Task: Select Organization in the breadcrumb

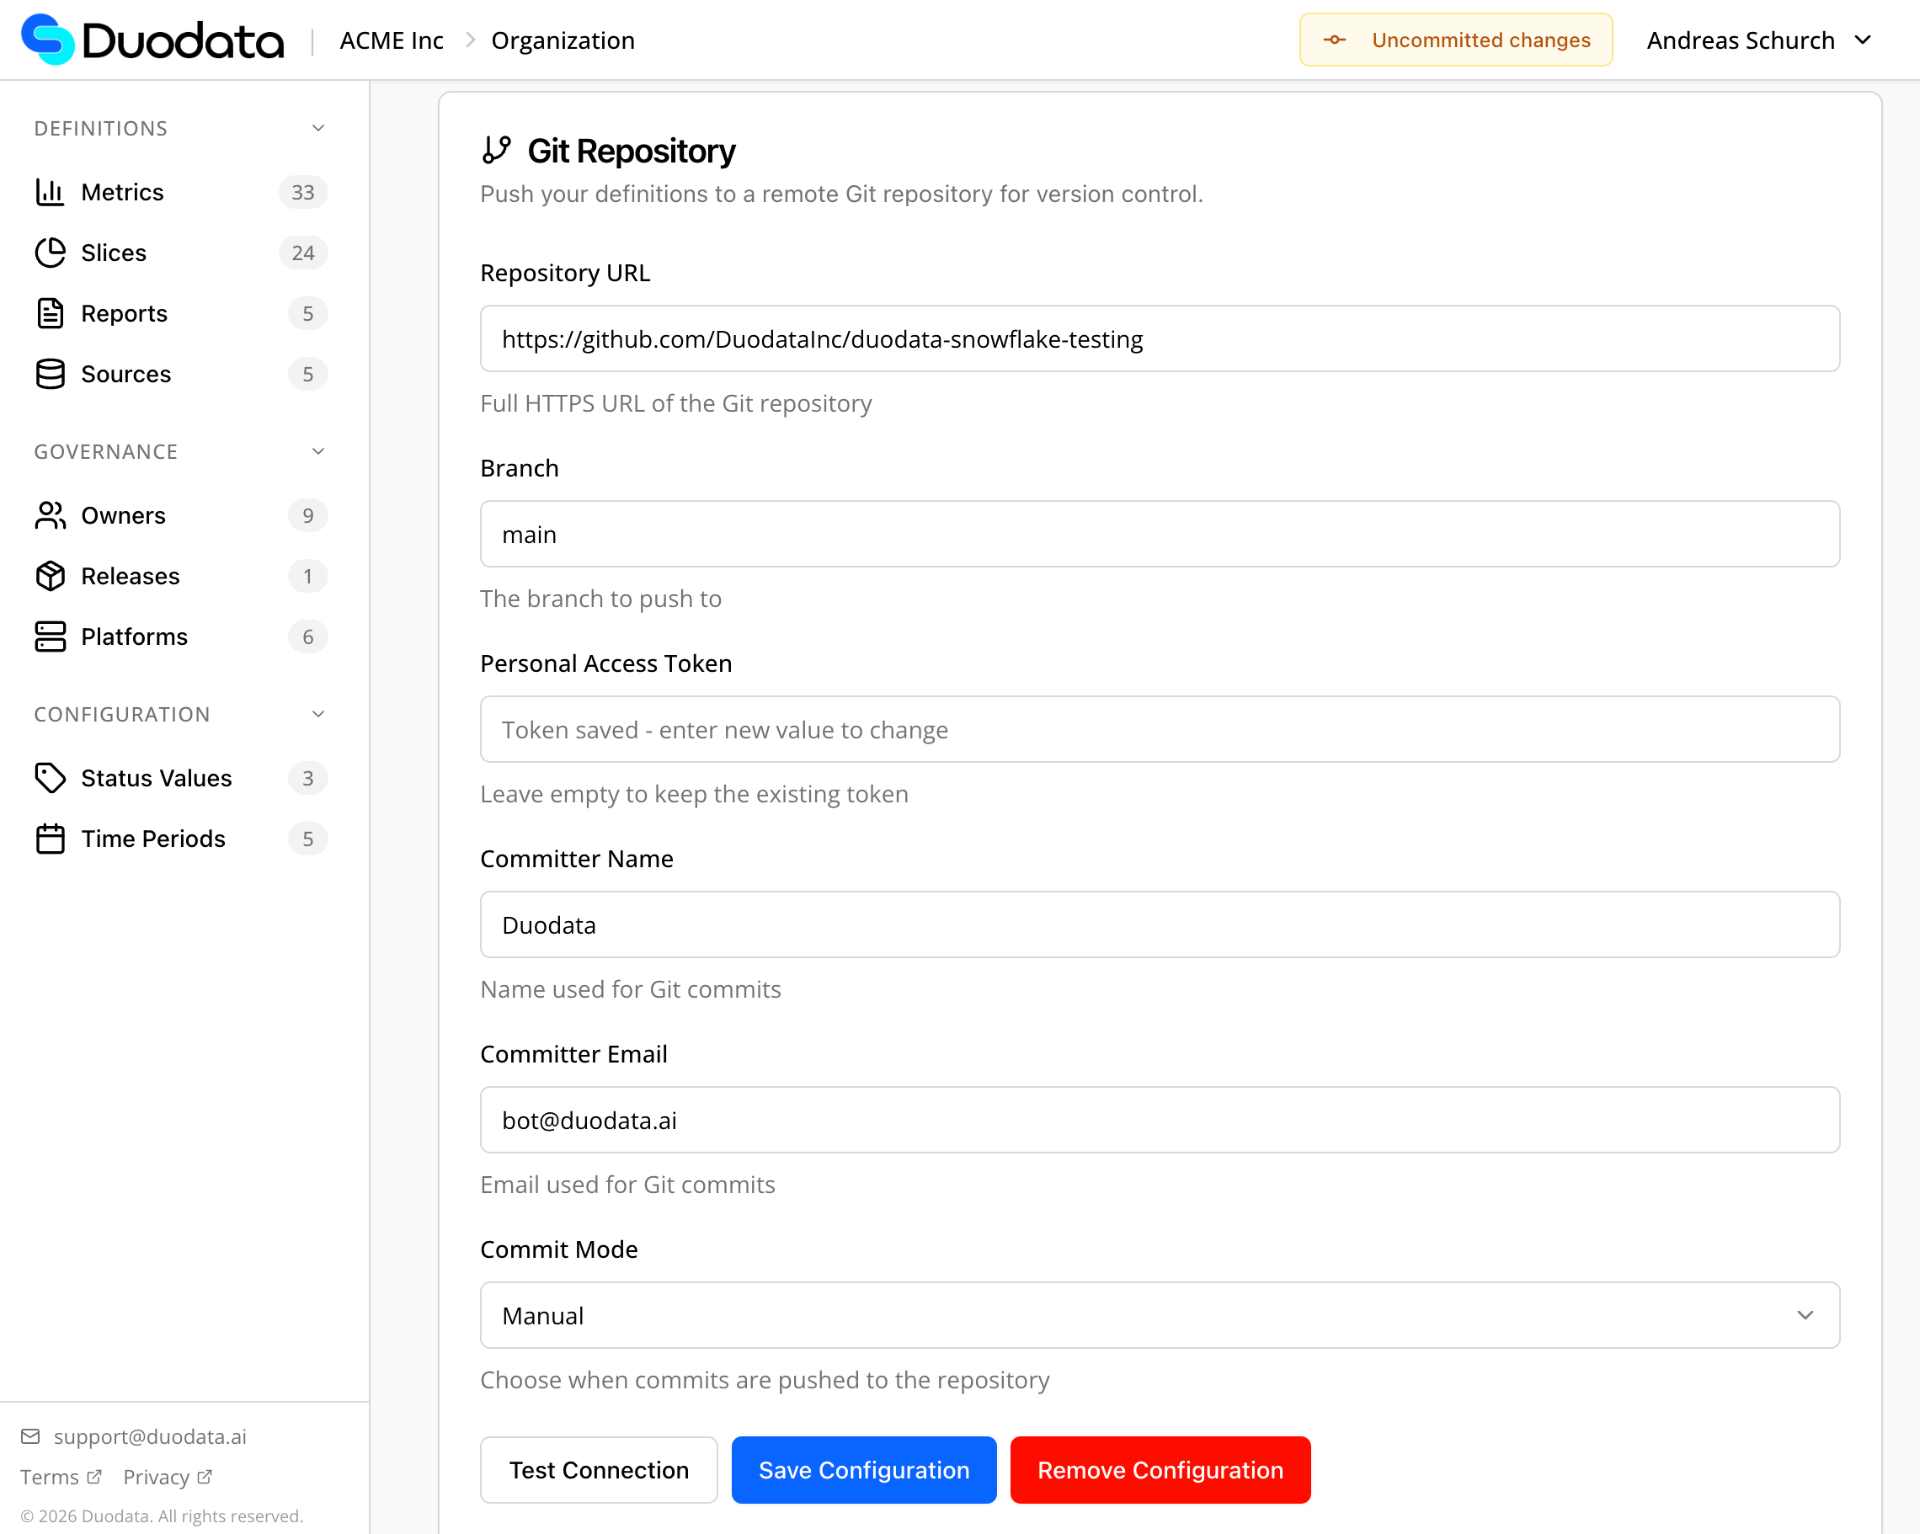Action: pyautogui.click(x=562, y=40)
